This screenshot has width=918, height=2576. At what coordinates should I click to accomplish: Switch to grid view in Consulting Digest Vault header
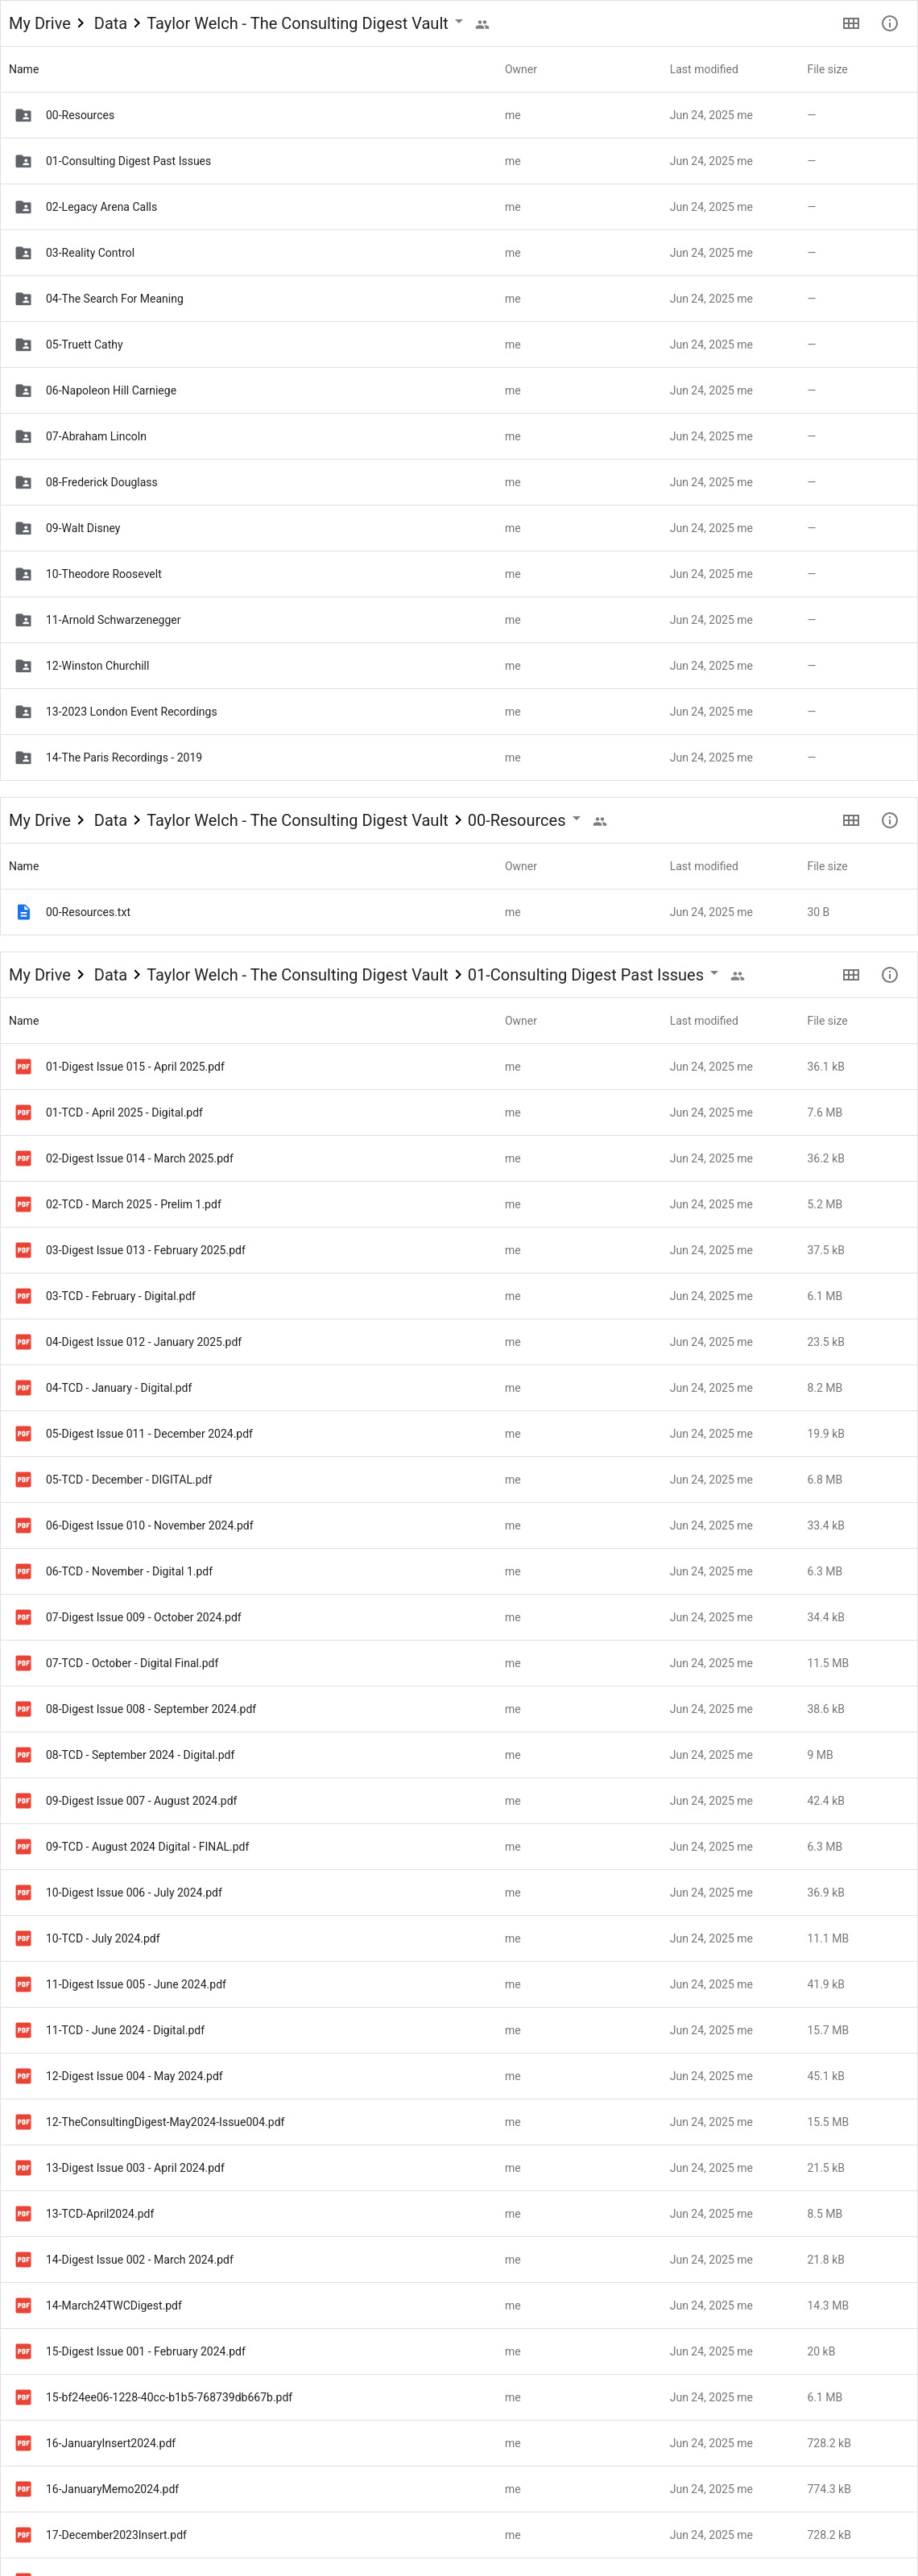point(851,23)
